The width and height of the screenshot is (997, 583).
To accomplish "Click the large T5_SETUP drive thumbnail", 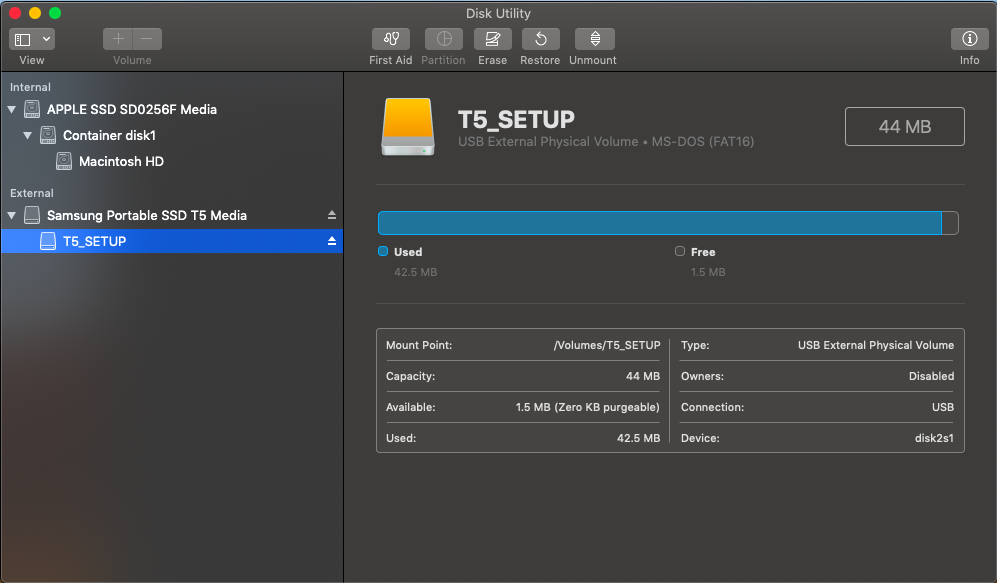I will [x=408, y=127].
